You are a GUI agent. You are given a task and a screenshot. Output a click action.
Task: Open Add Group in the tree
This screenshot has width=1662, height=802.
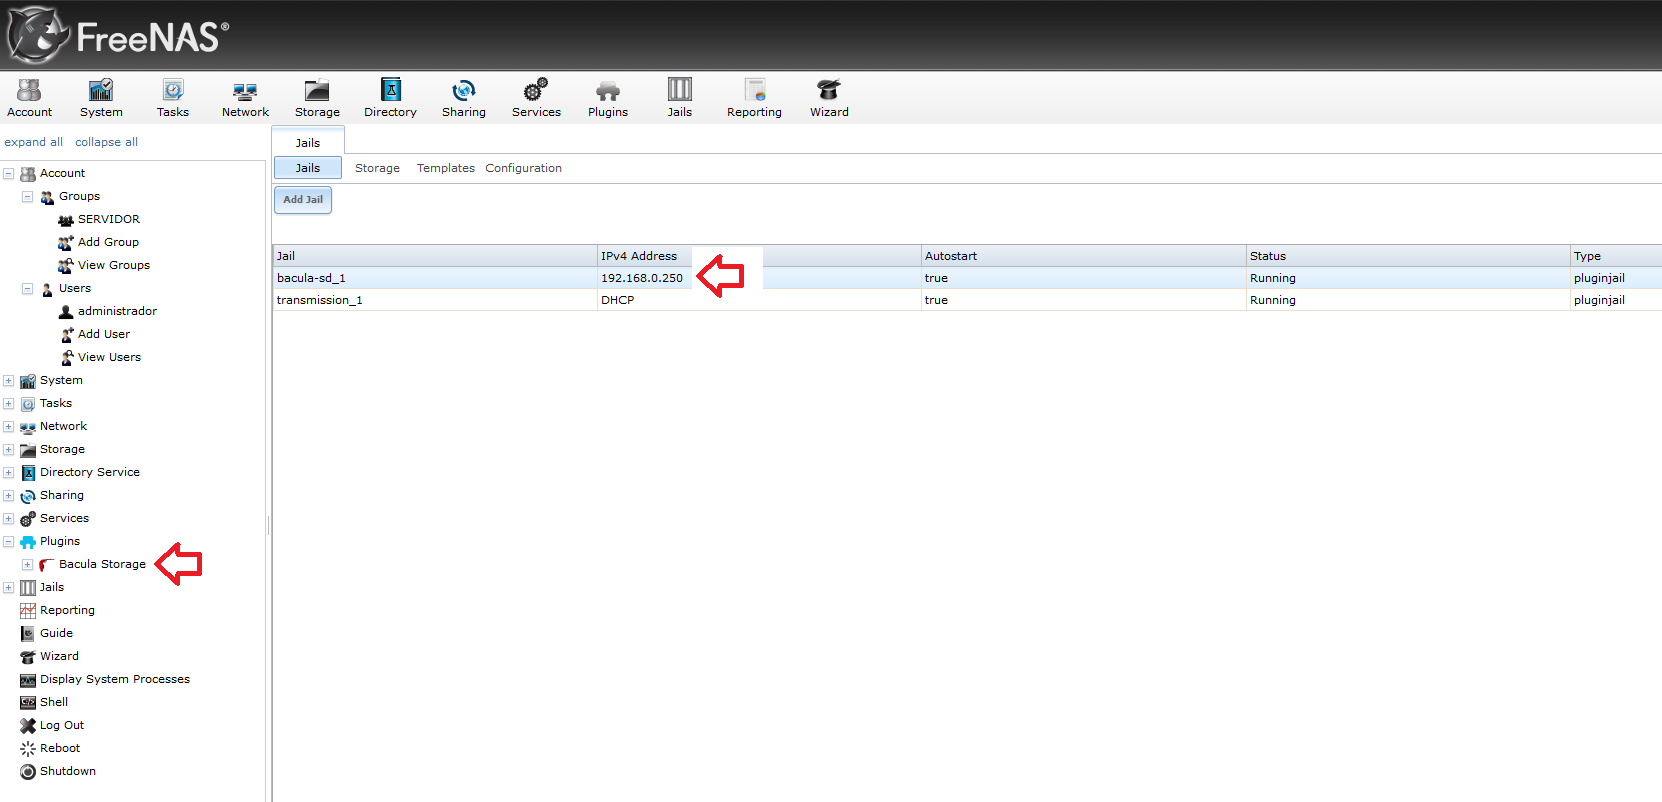[x=109, y=242]
